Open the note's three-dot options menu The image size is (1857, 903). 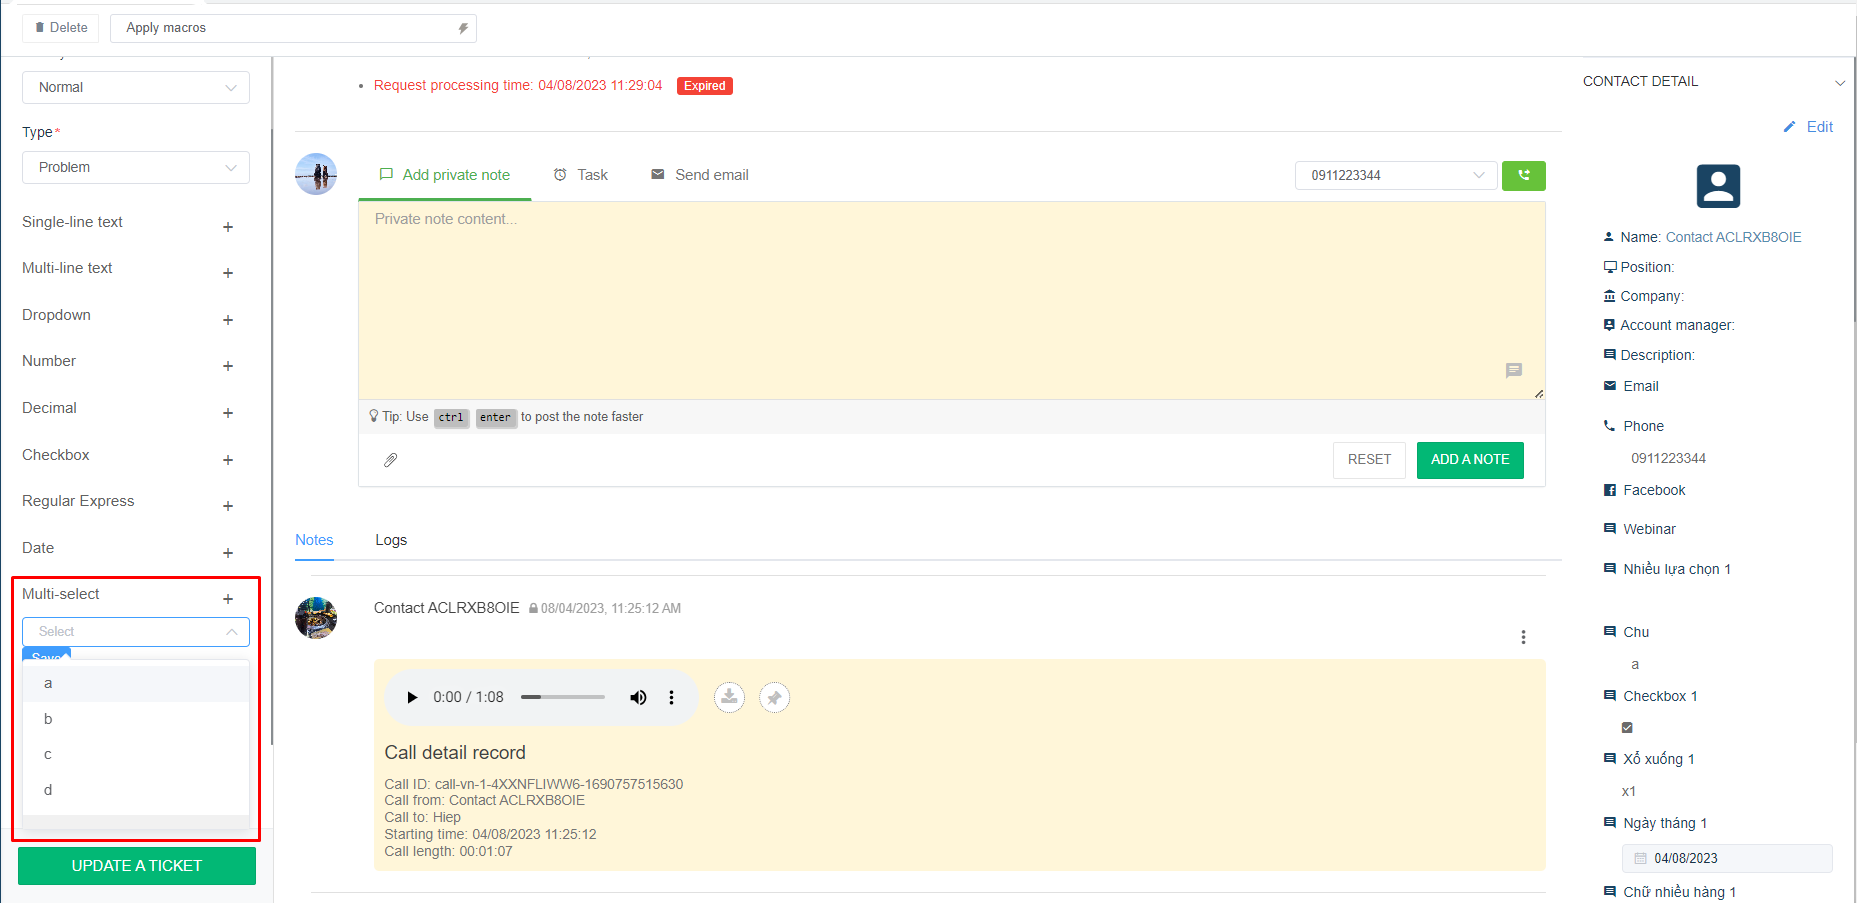tap(1523, 637)
